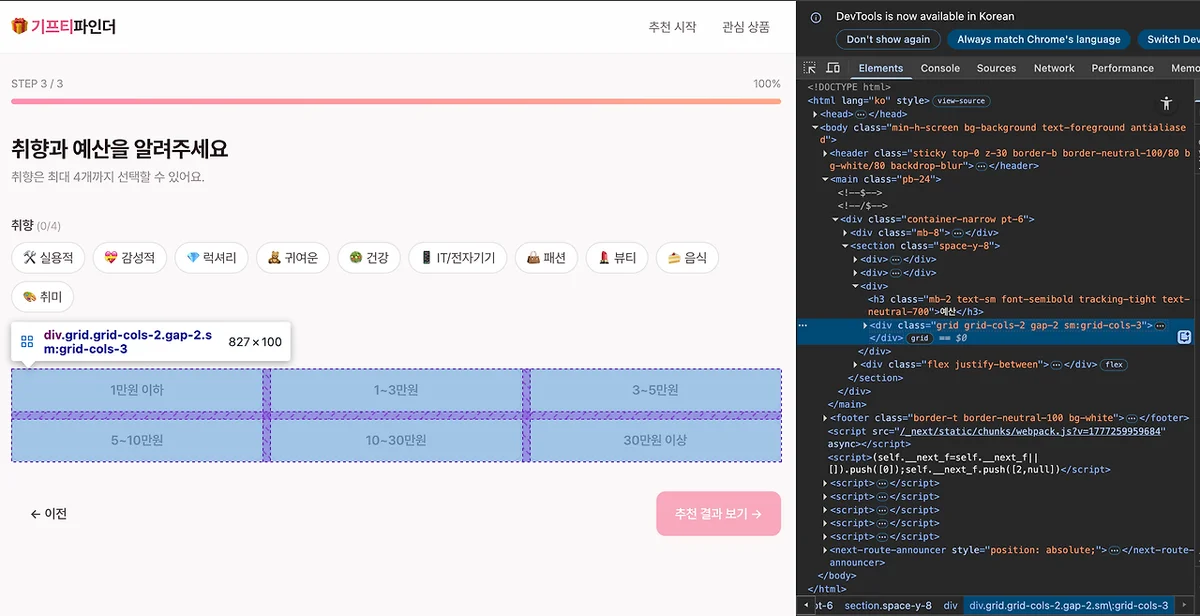Click the info icon in DevTools notice
Screen dimensions: 1200x616
(x=816, y=17)
